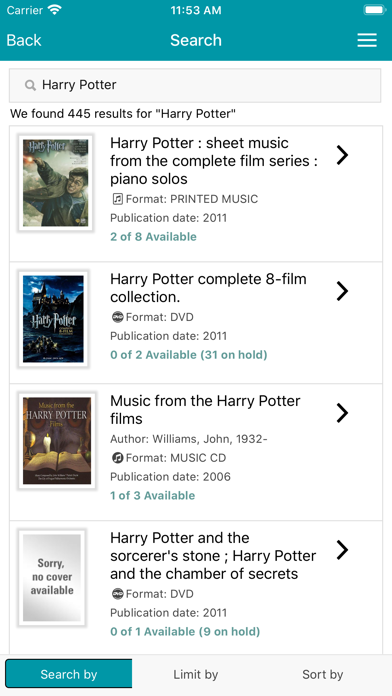This screenshot has width=392, height=696.
Task: Open the Sort by tab
Action: tap(323, 675)
